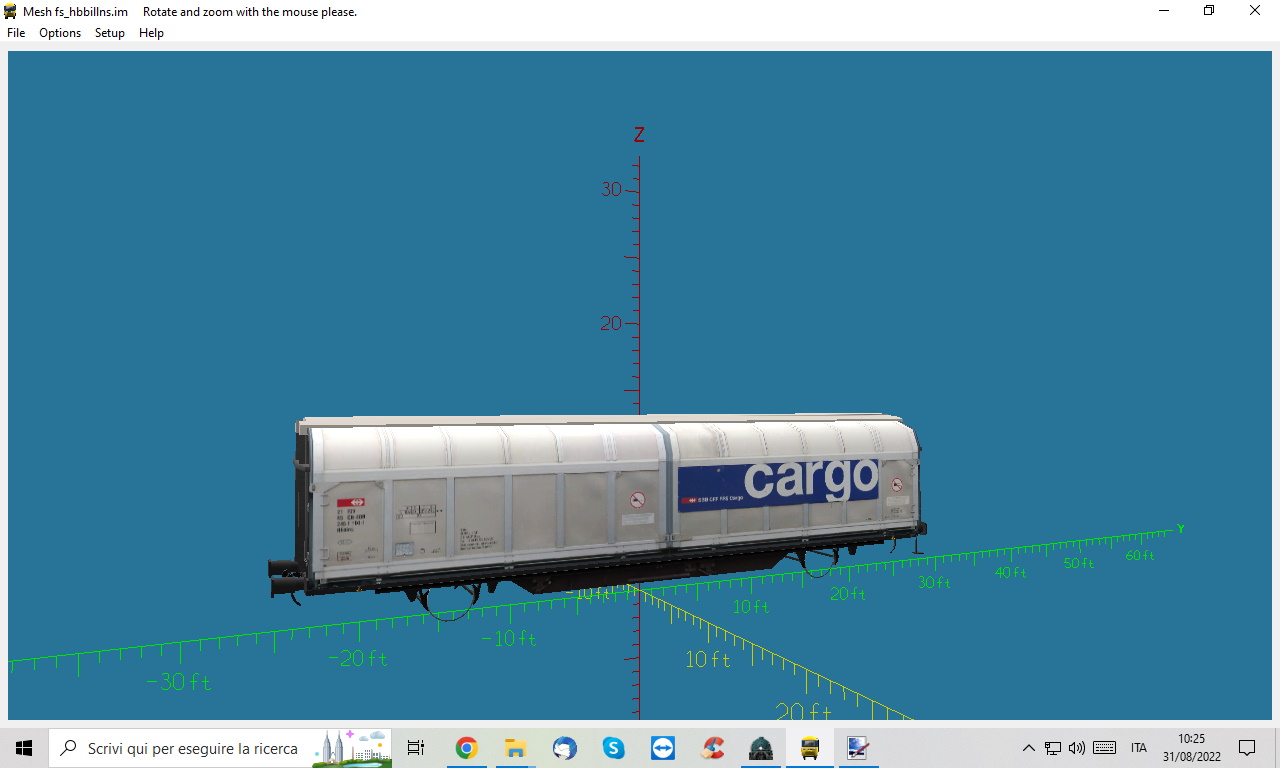Open the last pinned taskbar app icon
This screenshot has width=1280, height=768.
(858, 748)
